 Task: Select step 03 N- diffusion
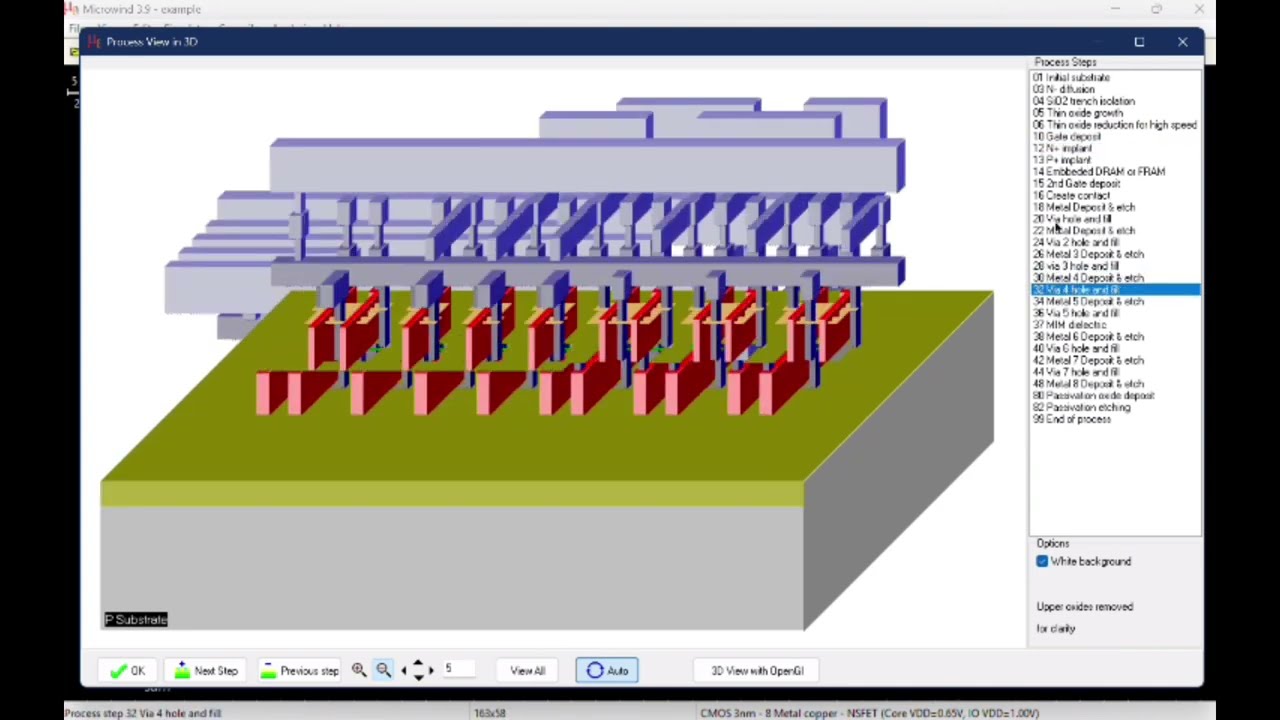click(x=1115, y=89)
